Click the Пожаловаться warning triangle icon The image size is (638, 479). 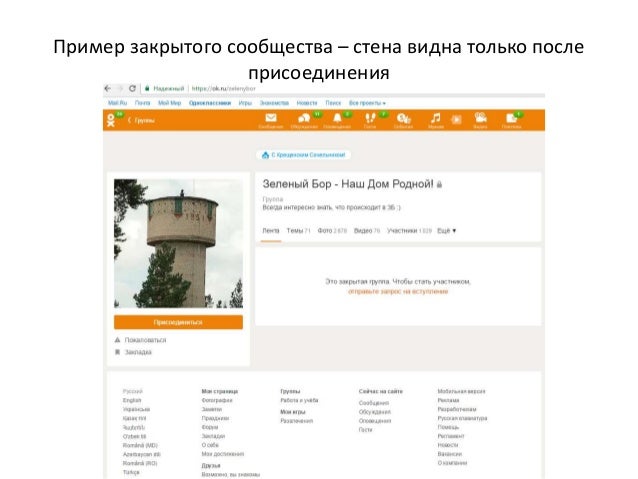coord(117,339)
